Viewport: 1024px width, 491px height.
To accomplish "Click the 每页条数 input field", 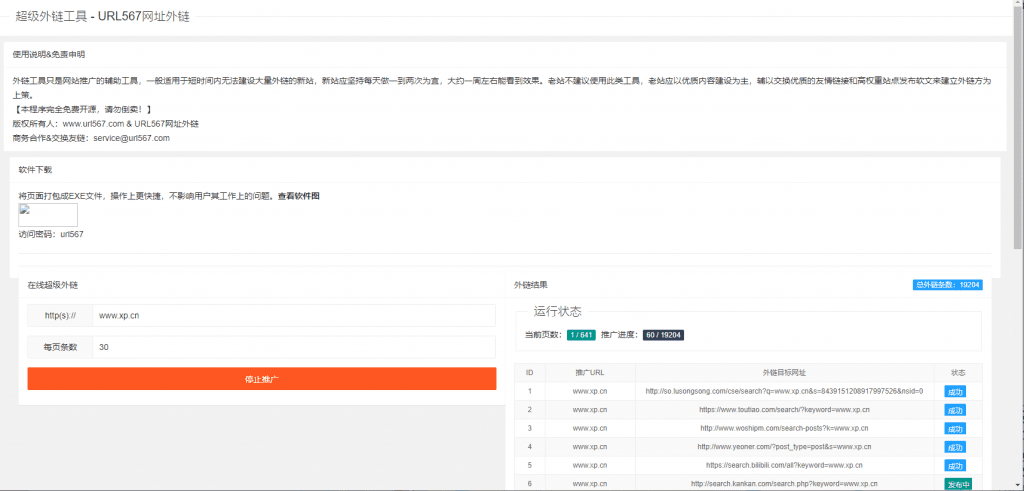I will tap(293, 347).
